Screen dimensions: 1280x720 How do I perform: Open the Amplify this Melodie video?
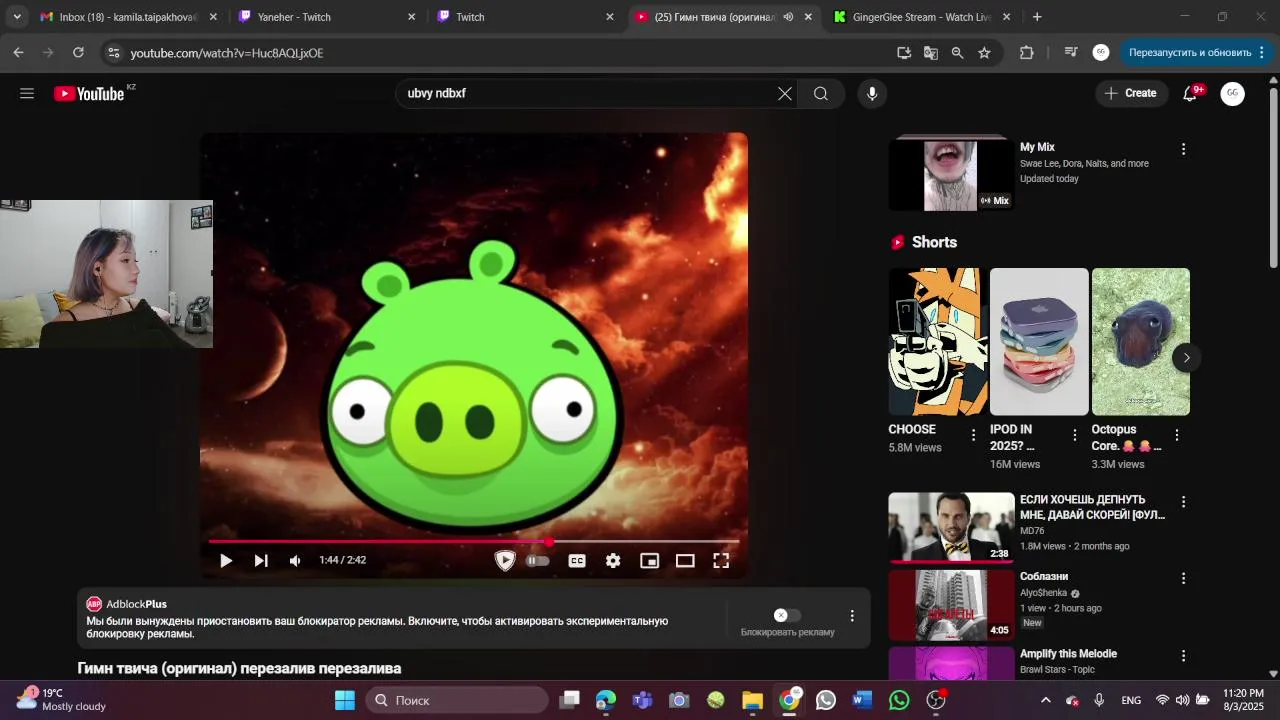pyautogui.click(x=1068, y=654)
